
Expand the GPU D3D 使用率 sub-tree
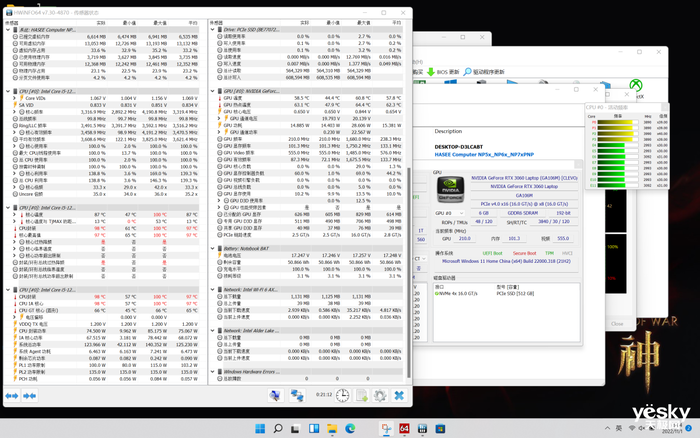[x=219, y=200]
